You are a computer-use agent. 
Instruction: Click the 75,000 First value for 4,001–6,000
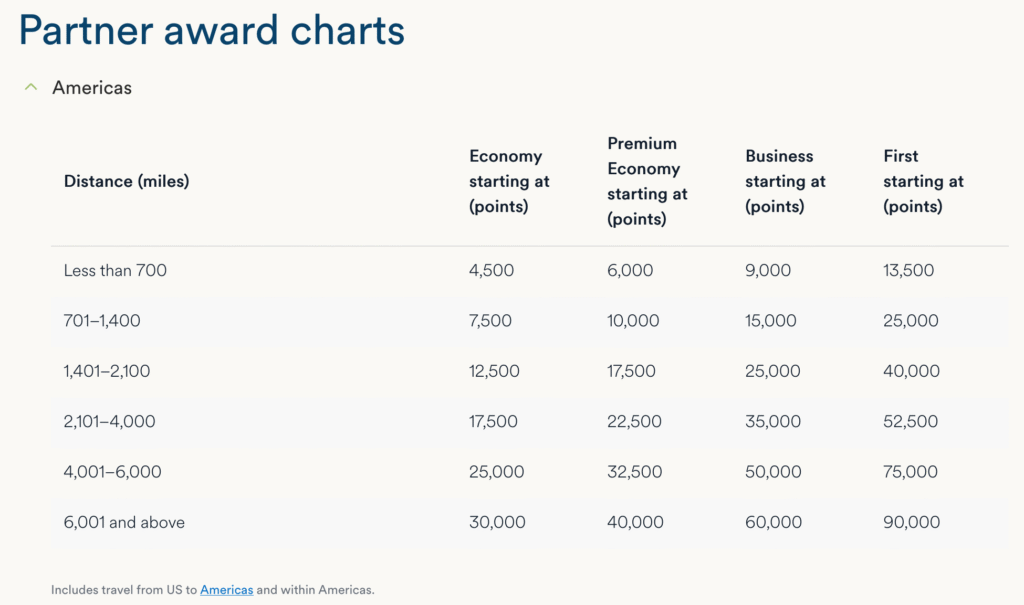(x=910, y=472)
